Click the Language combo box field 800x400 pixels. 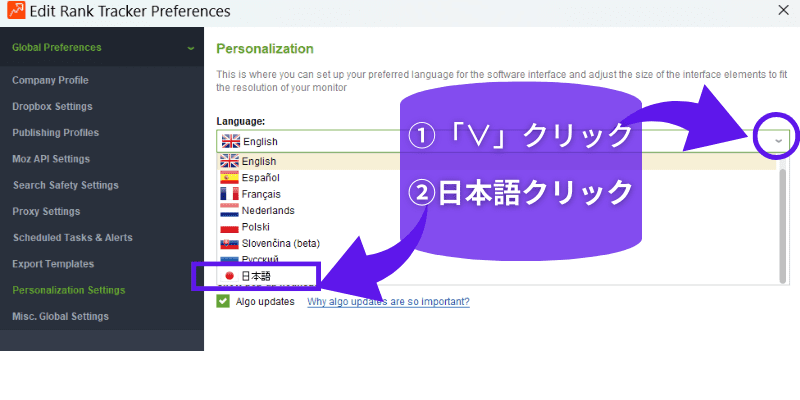503,141
